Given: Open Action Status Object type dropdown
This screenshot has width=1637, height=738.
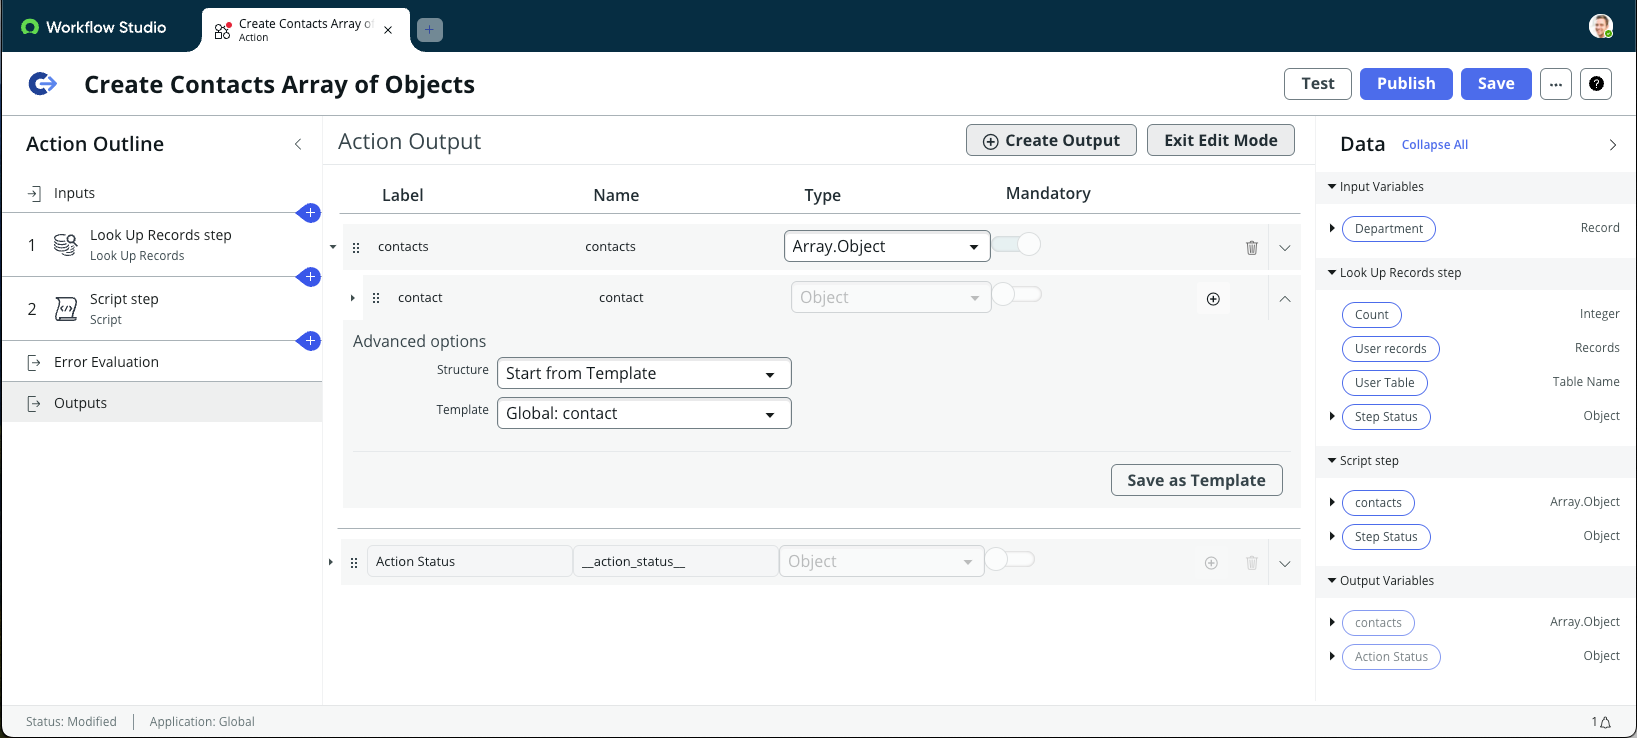Looking at the screenshot, I should click(881, 561).
